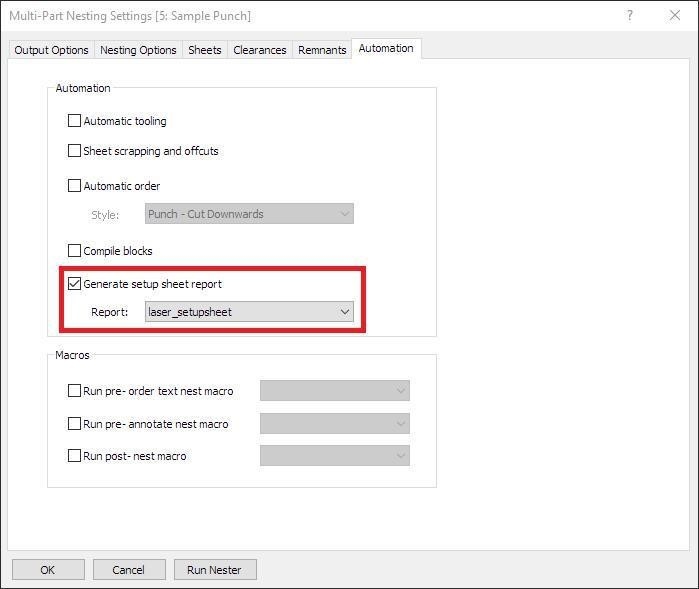Uncheck Generate setup sheet report

pyautogui.click(x=74, y=284)
